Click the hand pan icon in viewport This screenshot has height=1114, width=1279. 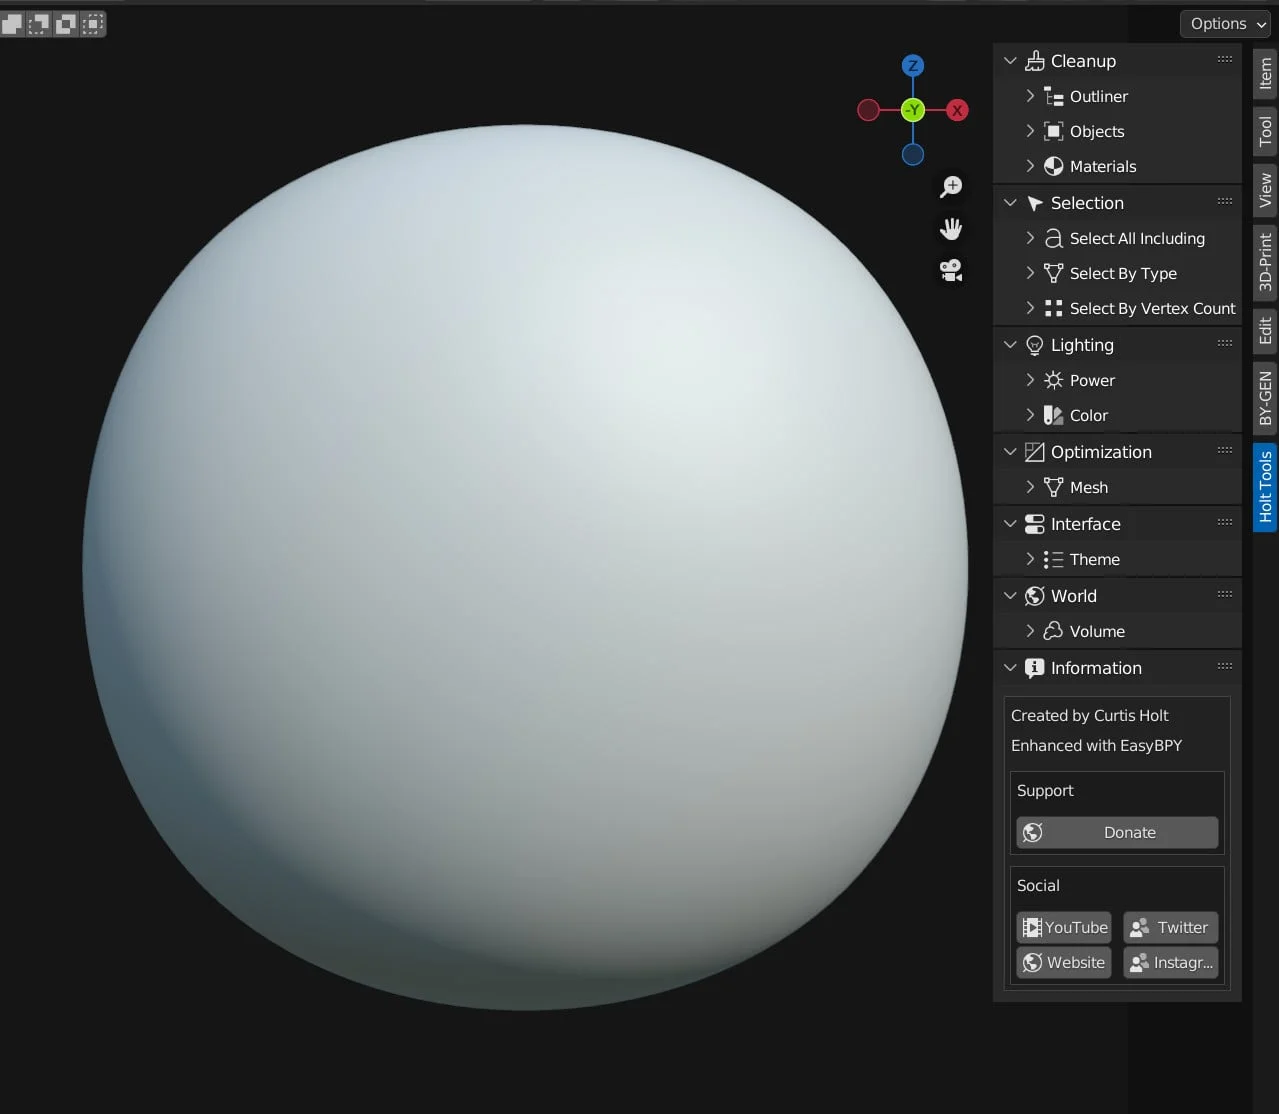[x=951, y=228]
